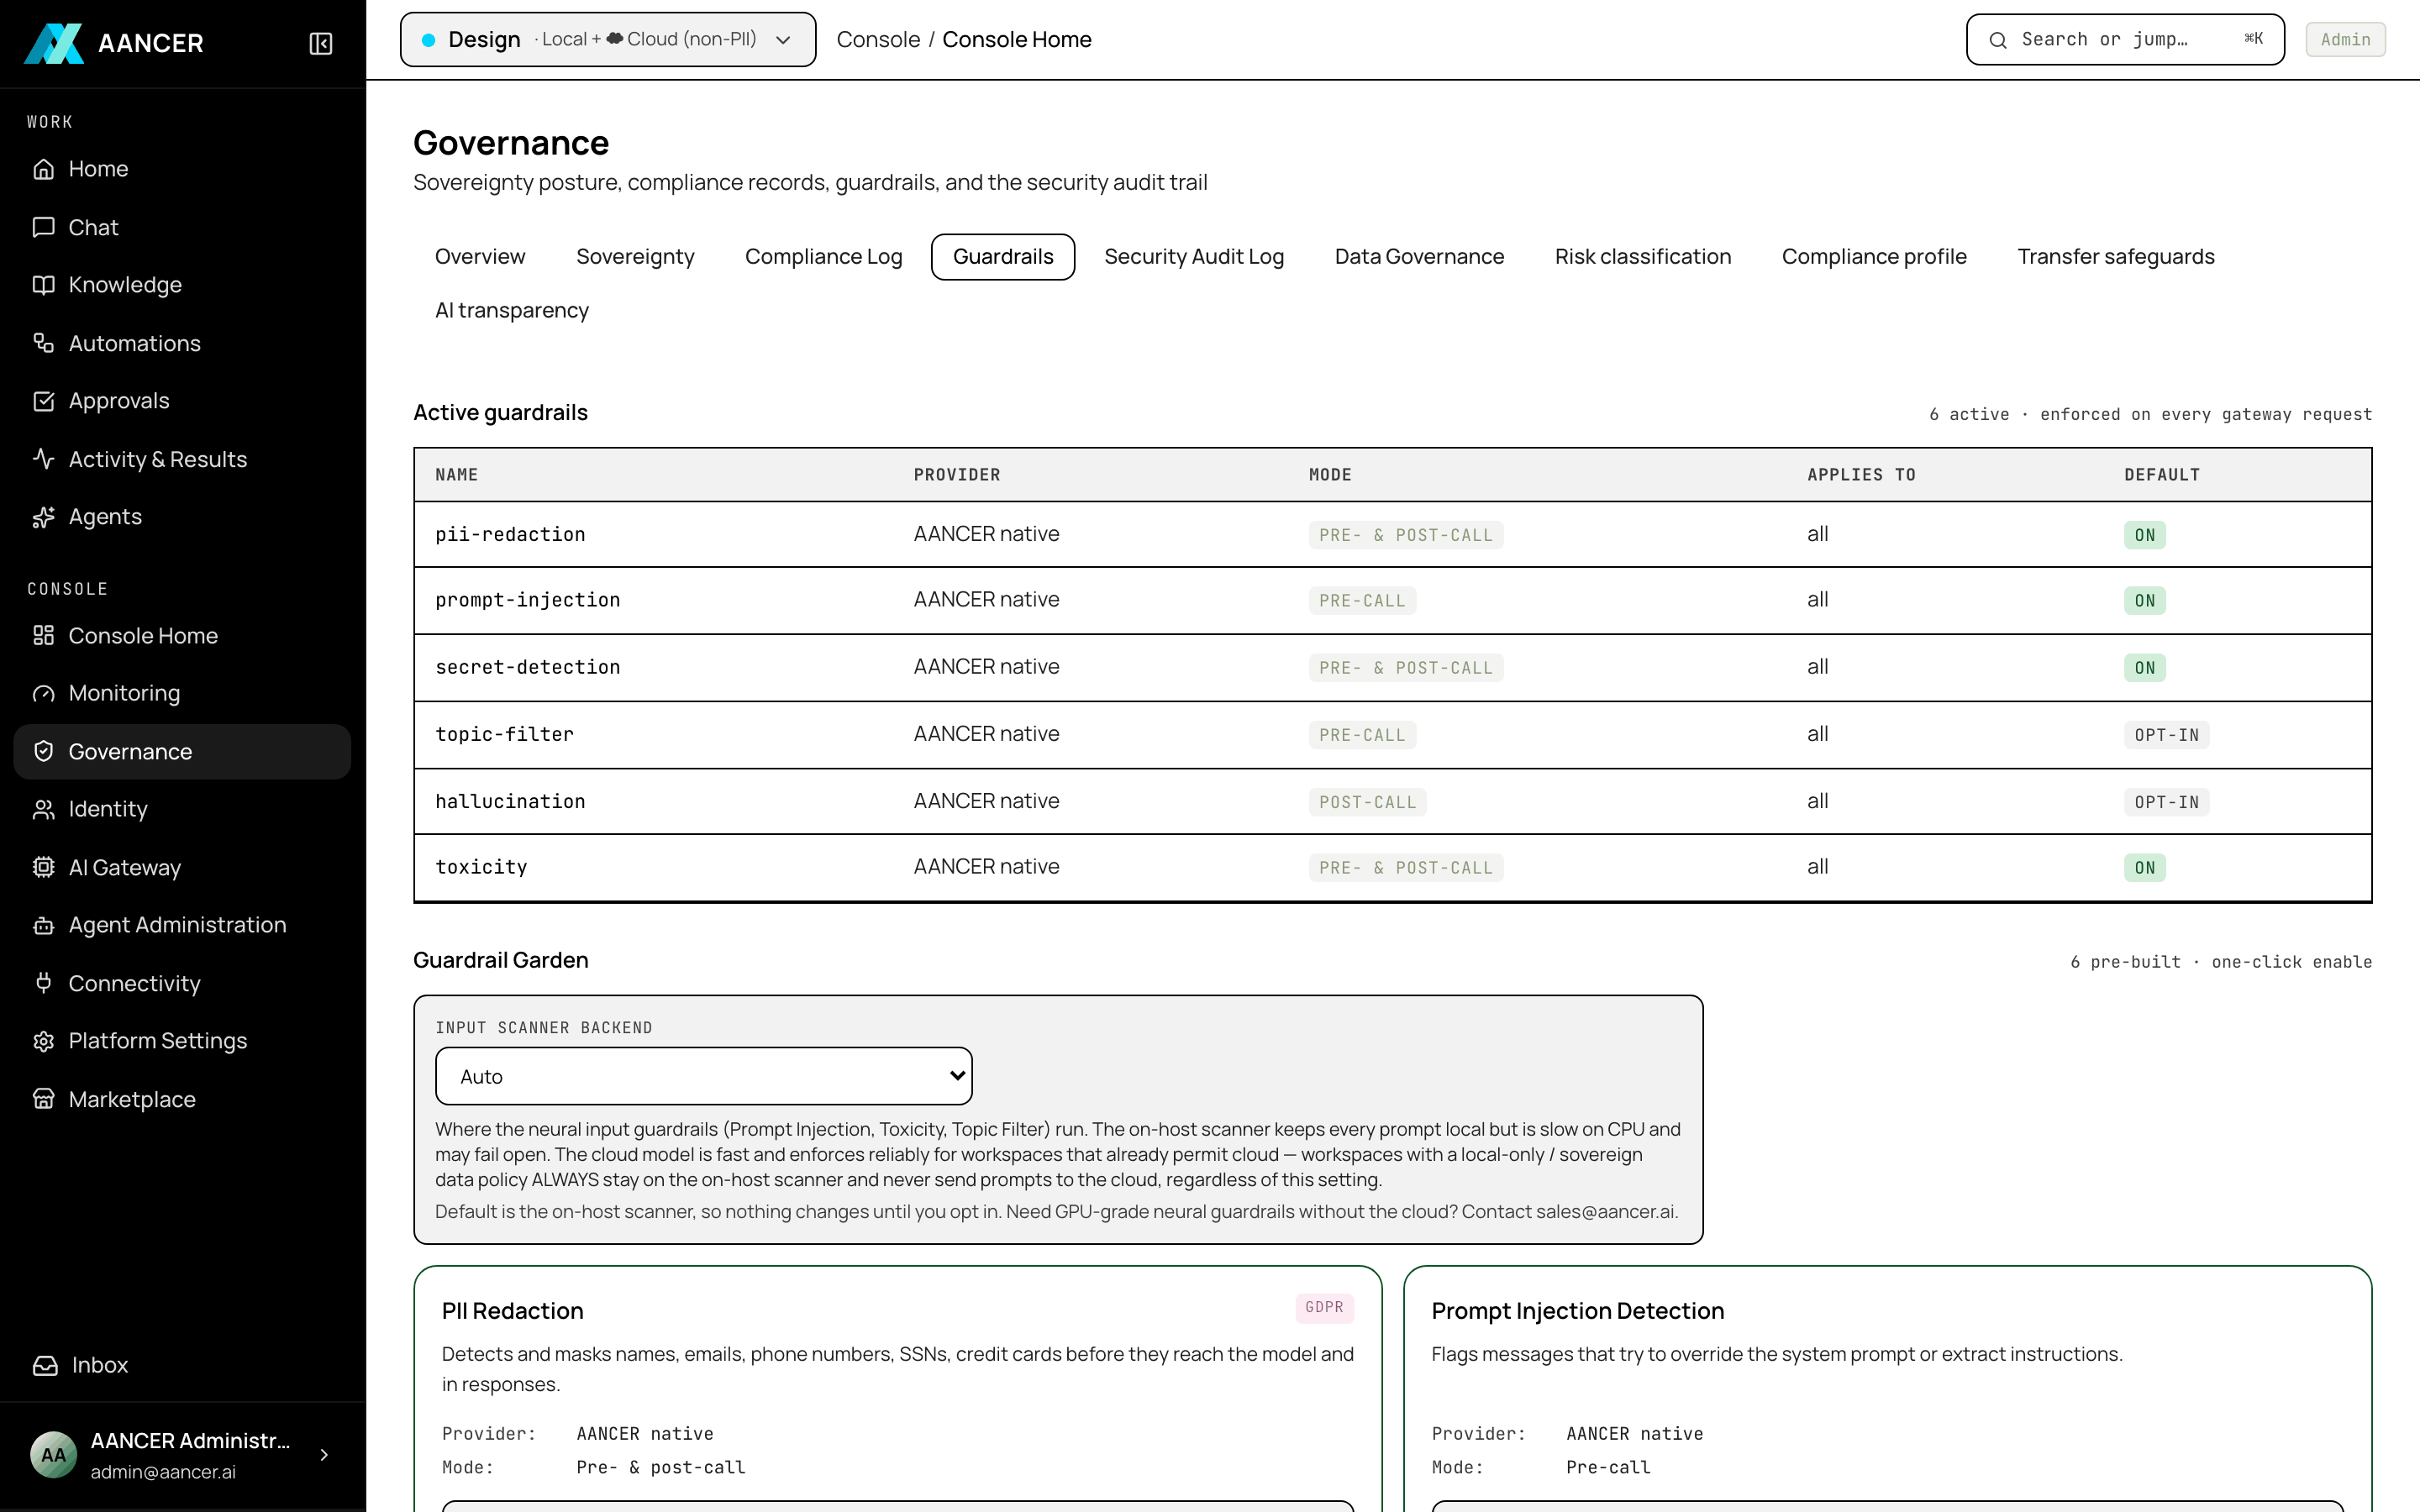The image size is (2420, 1512).
Task: Click the prompt-injection guardrail name
Action: (527, 600)
